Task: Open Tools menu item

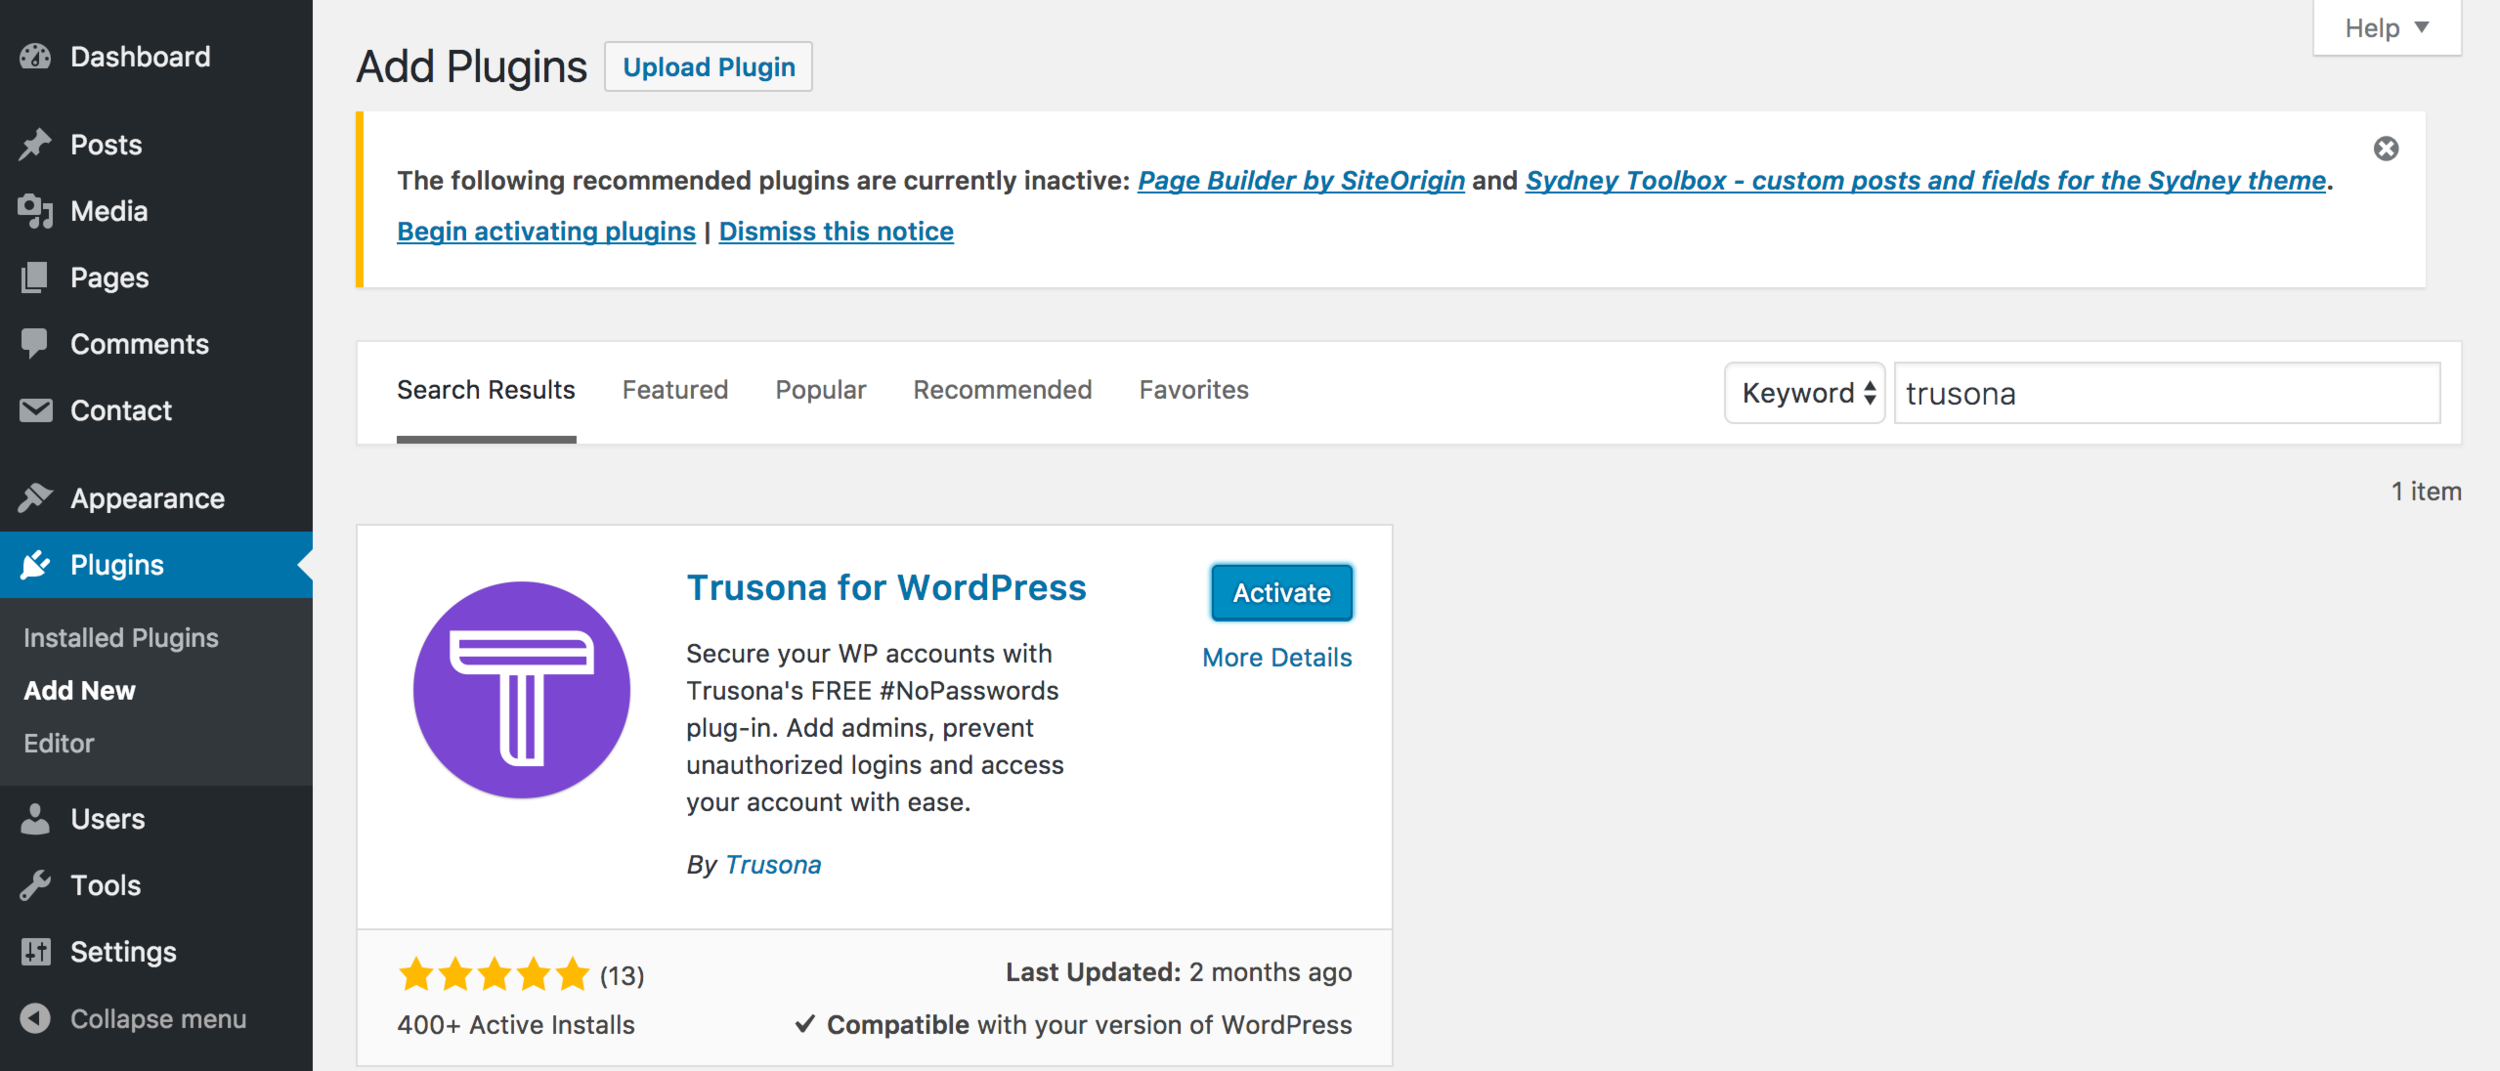Action: (156, 885)
